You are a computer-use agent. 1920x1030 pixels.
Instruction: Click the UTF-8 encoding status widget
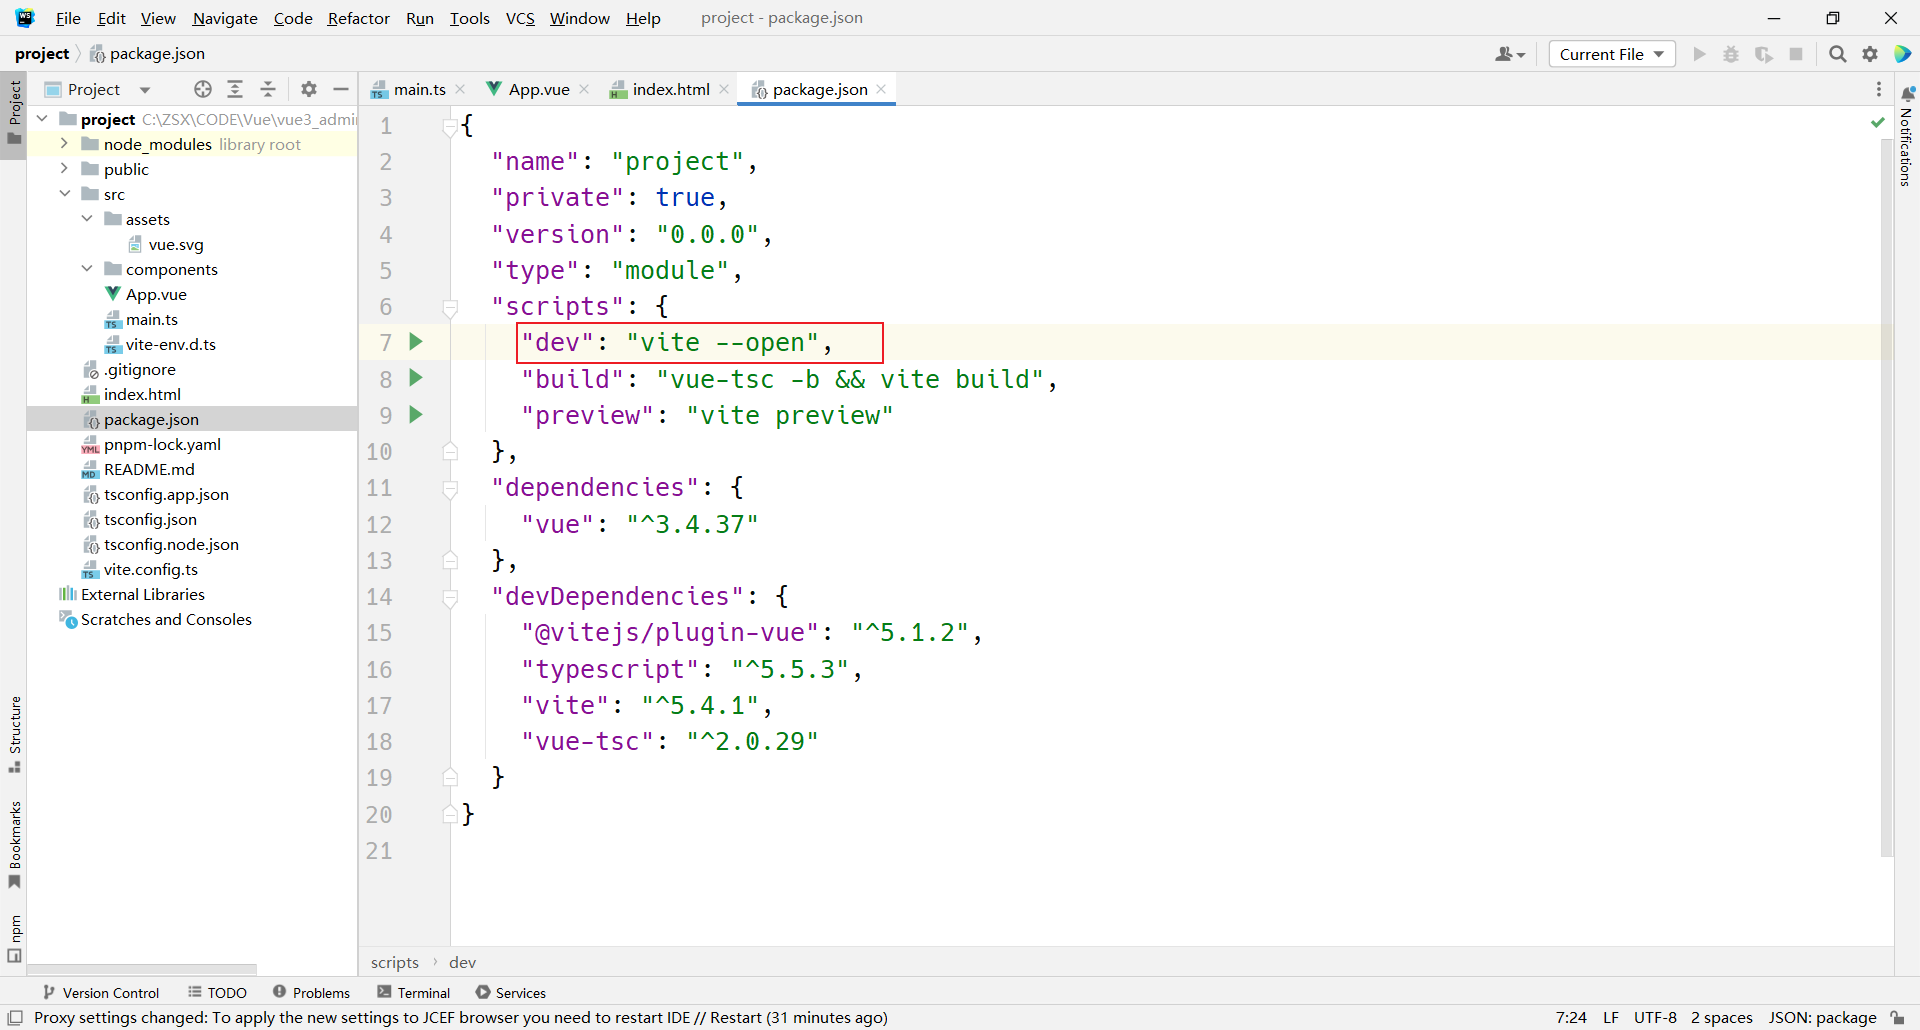click(1655, 1017)
